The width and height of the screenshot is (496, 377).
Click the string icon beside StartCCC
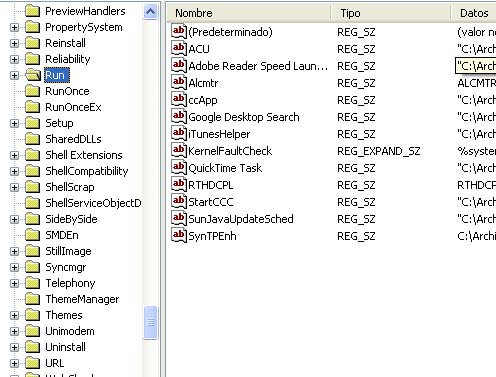point(179,202)
